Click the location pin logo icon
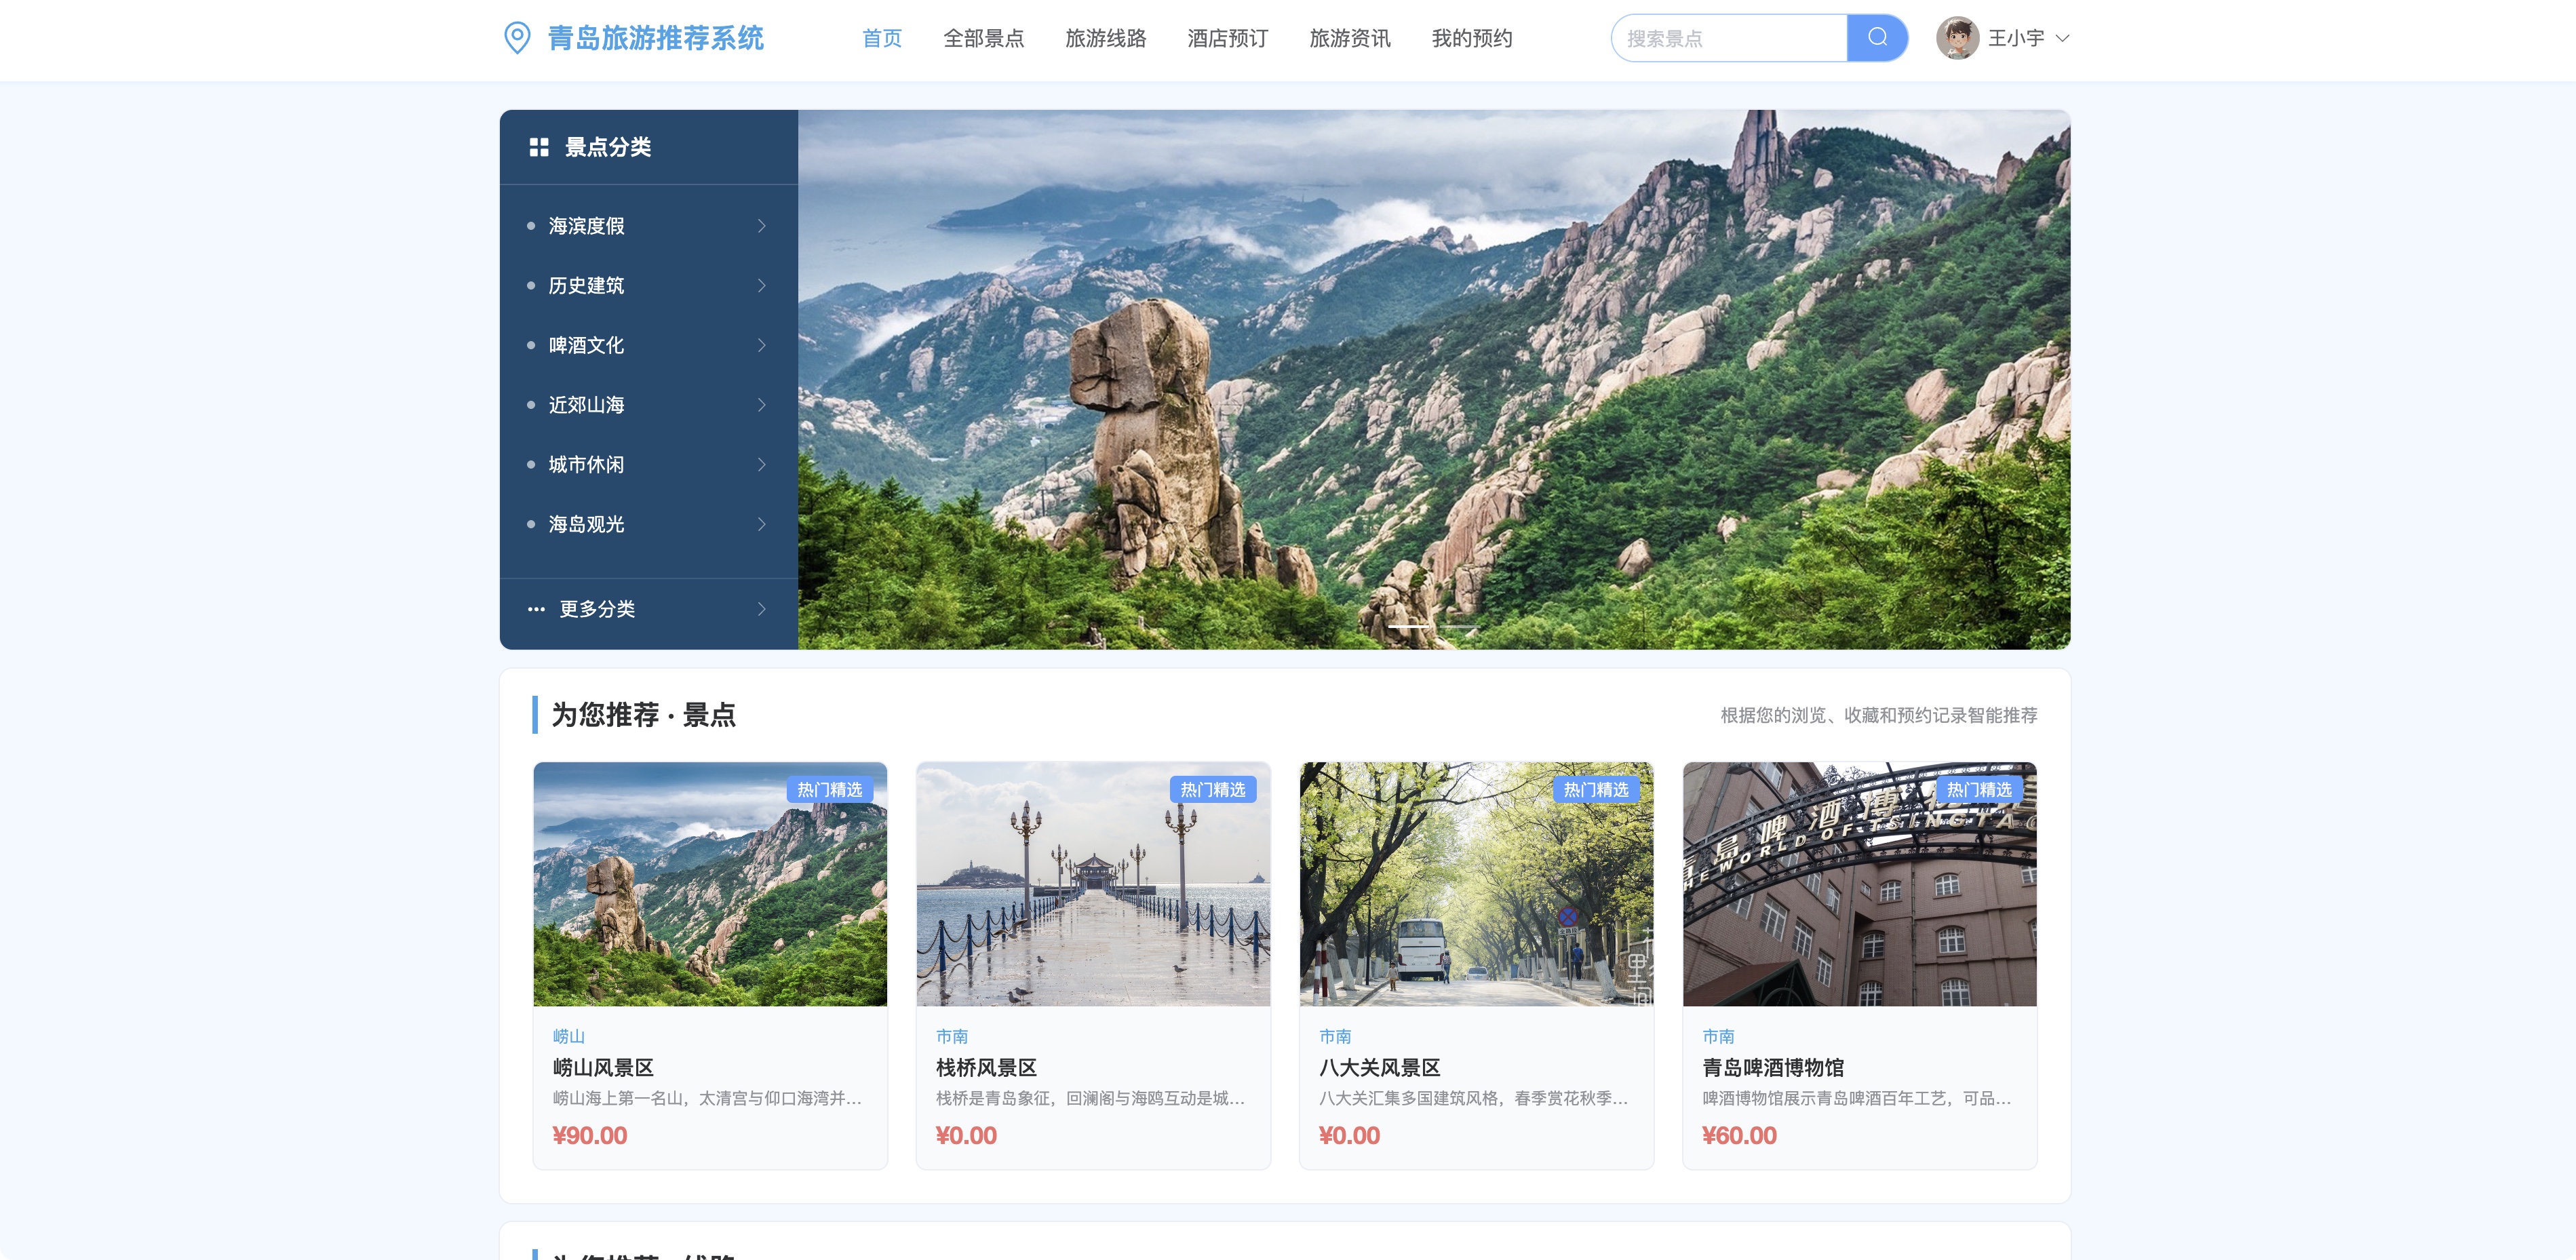Screen dimensions: 2576x1260 point(517,38)
